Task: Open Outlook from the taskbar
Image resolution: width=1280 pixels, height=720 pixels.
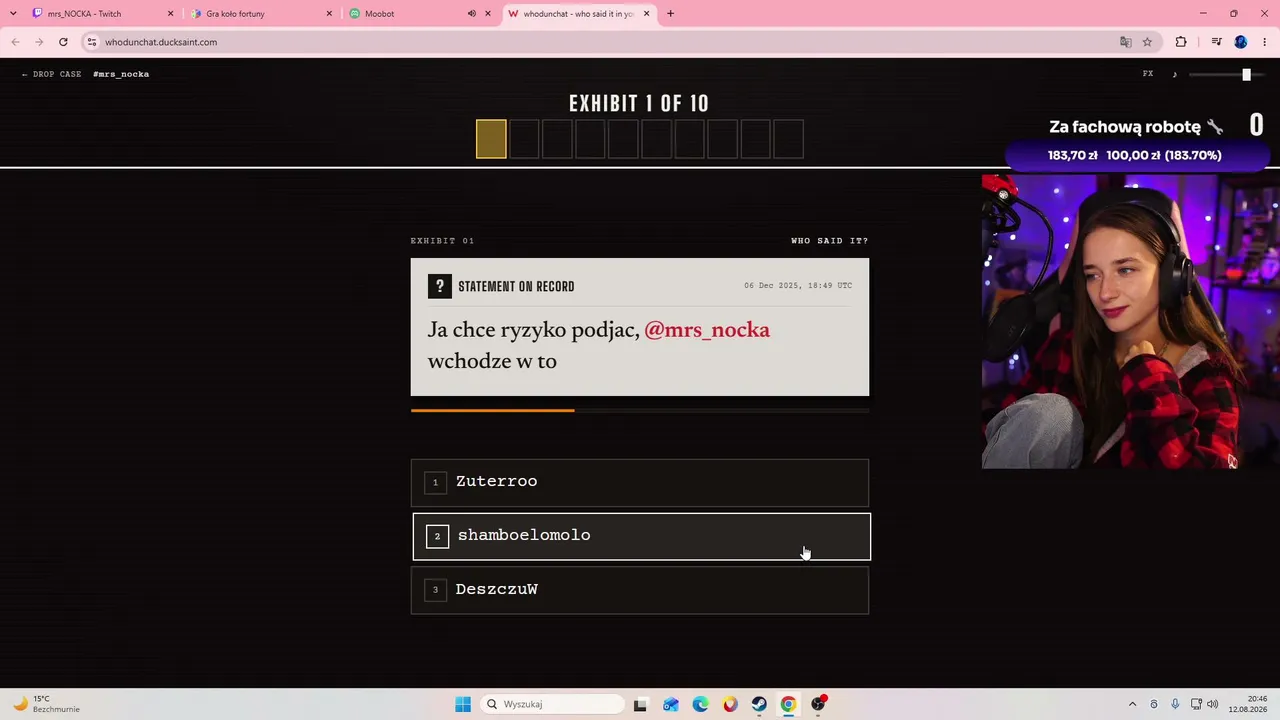Action: (x=670, y=704)
